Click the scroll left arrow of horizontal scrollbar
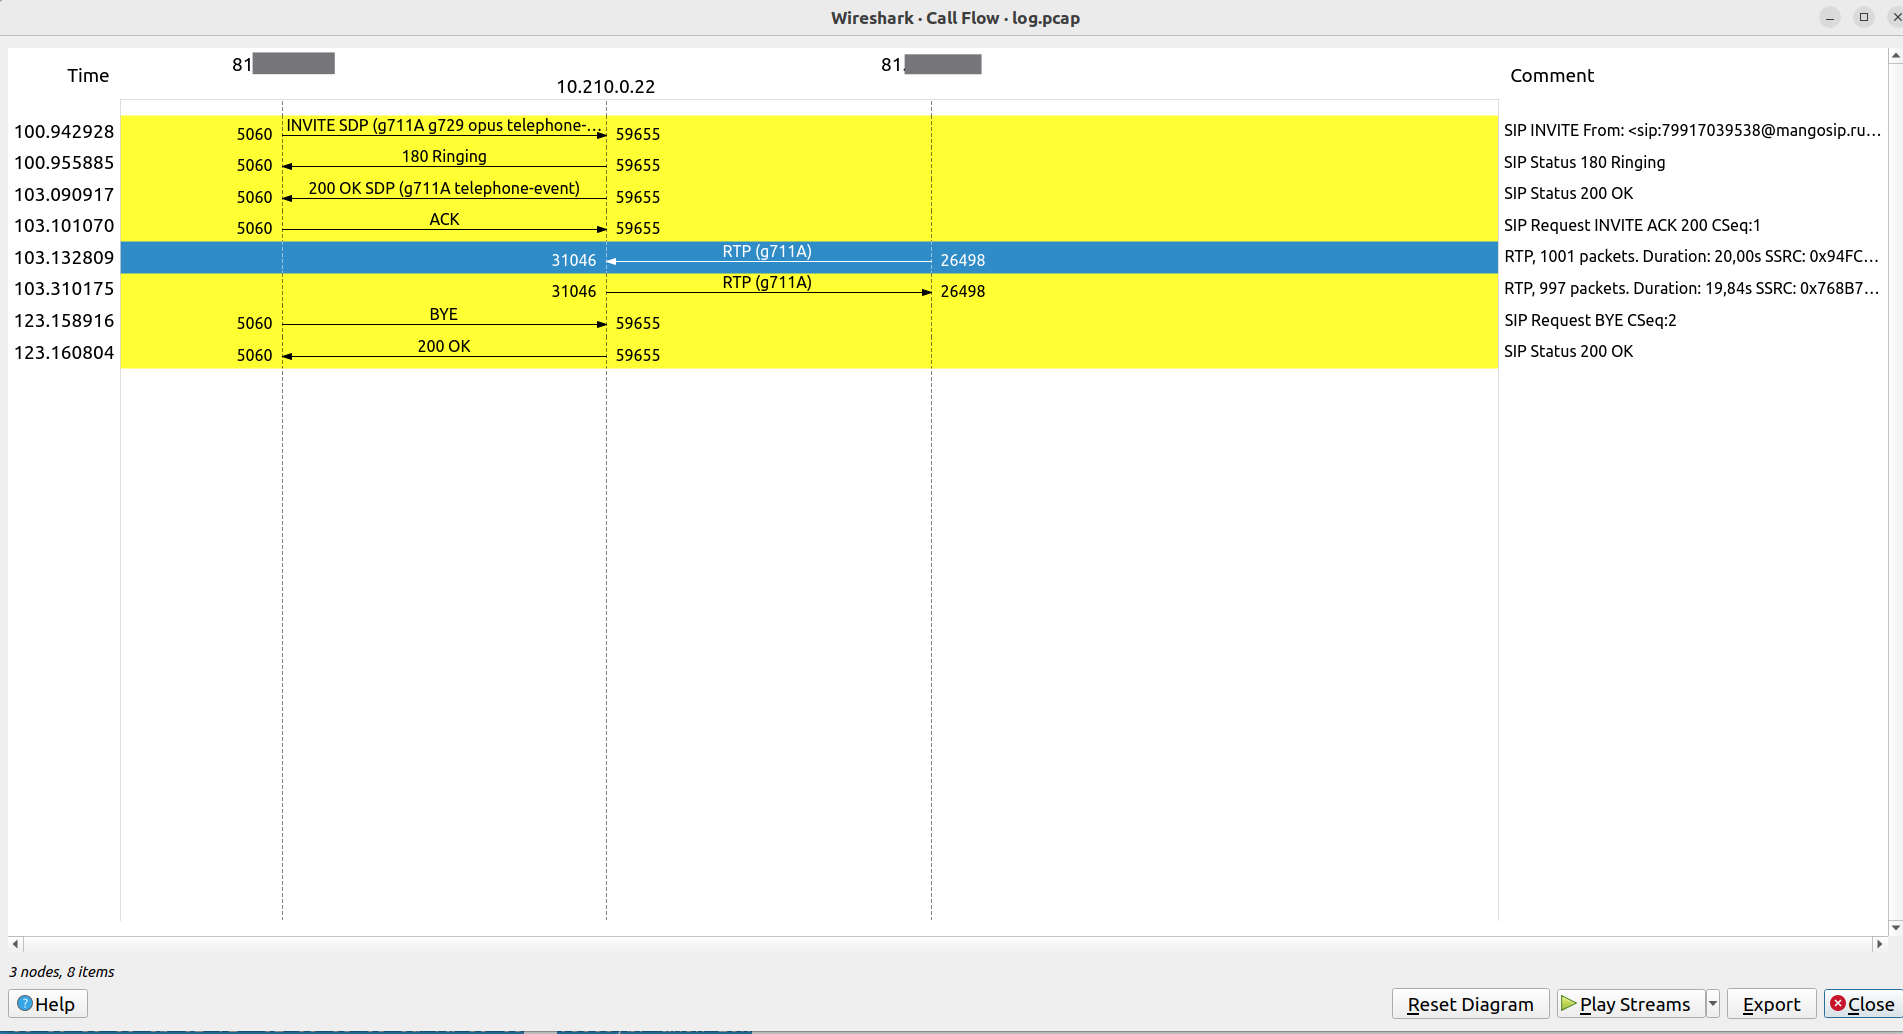Screen dimensions: 1903x1034 (15, 943)
